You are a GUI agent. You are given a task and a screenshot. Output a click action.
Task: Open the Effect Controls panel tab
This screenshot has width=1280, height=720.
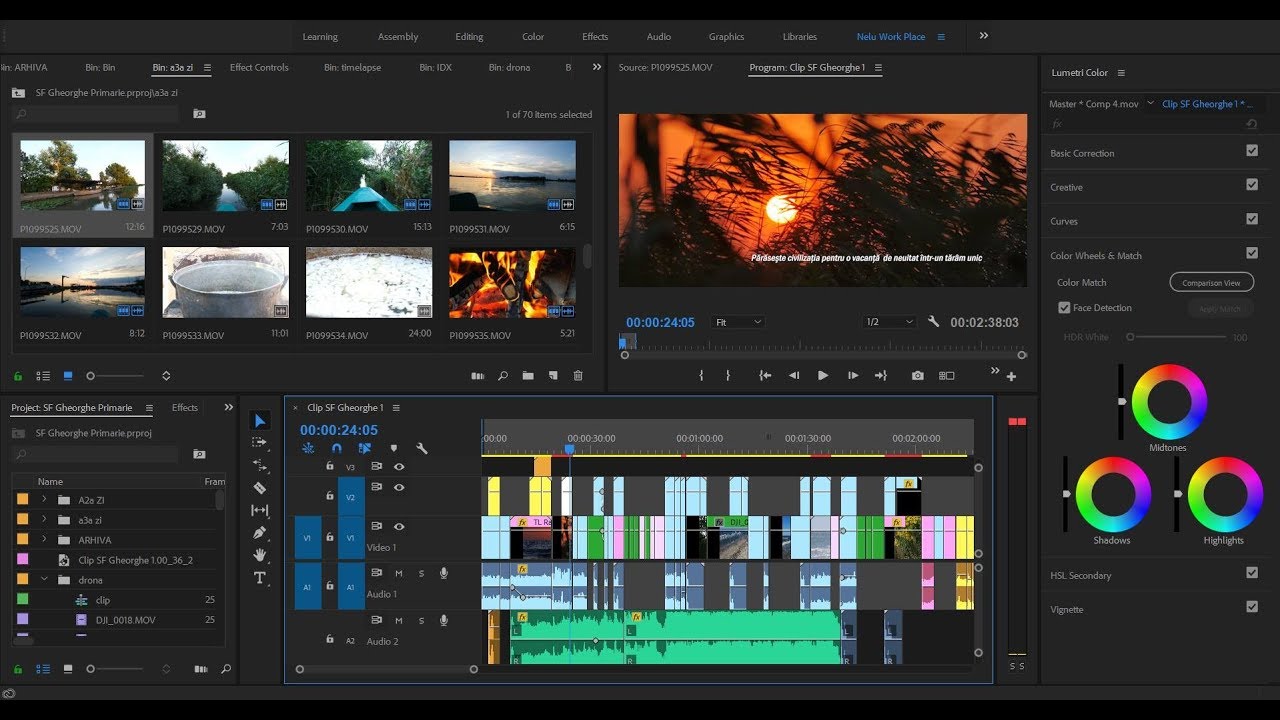[259, 68]
